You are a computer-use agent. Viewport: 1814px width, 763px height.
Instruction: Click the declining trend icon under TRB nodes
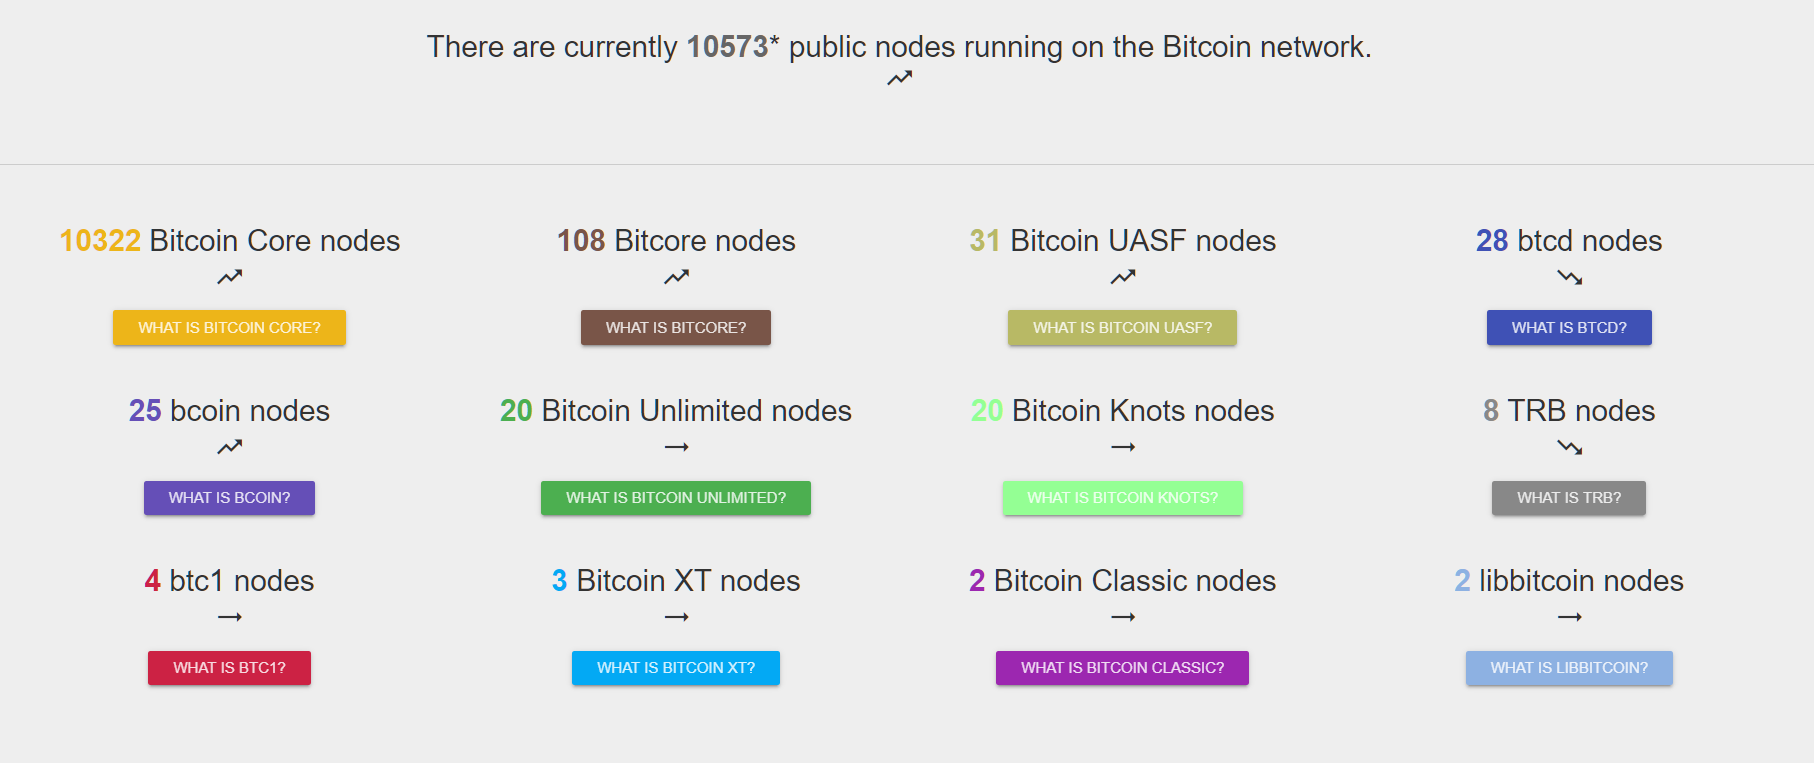point(1569,447)
